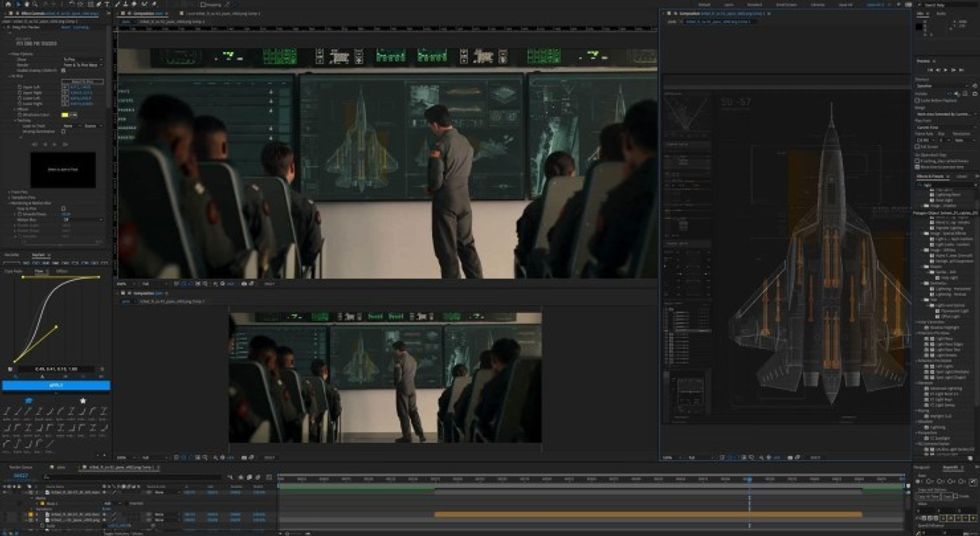The width and height of the screenshot is (980, 536).
Task: Step back one frame in Preview panel
Action: tap(938, 70)
